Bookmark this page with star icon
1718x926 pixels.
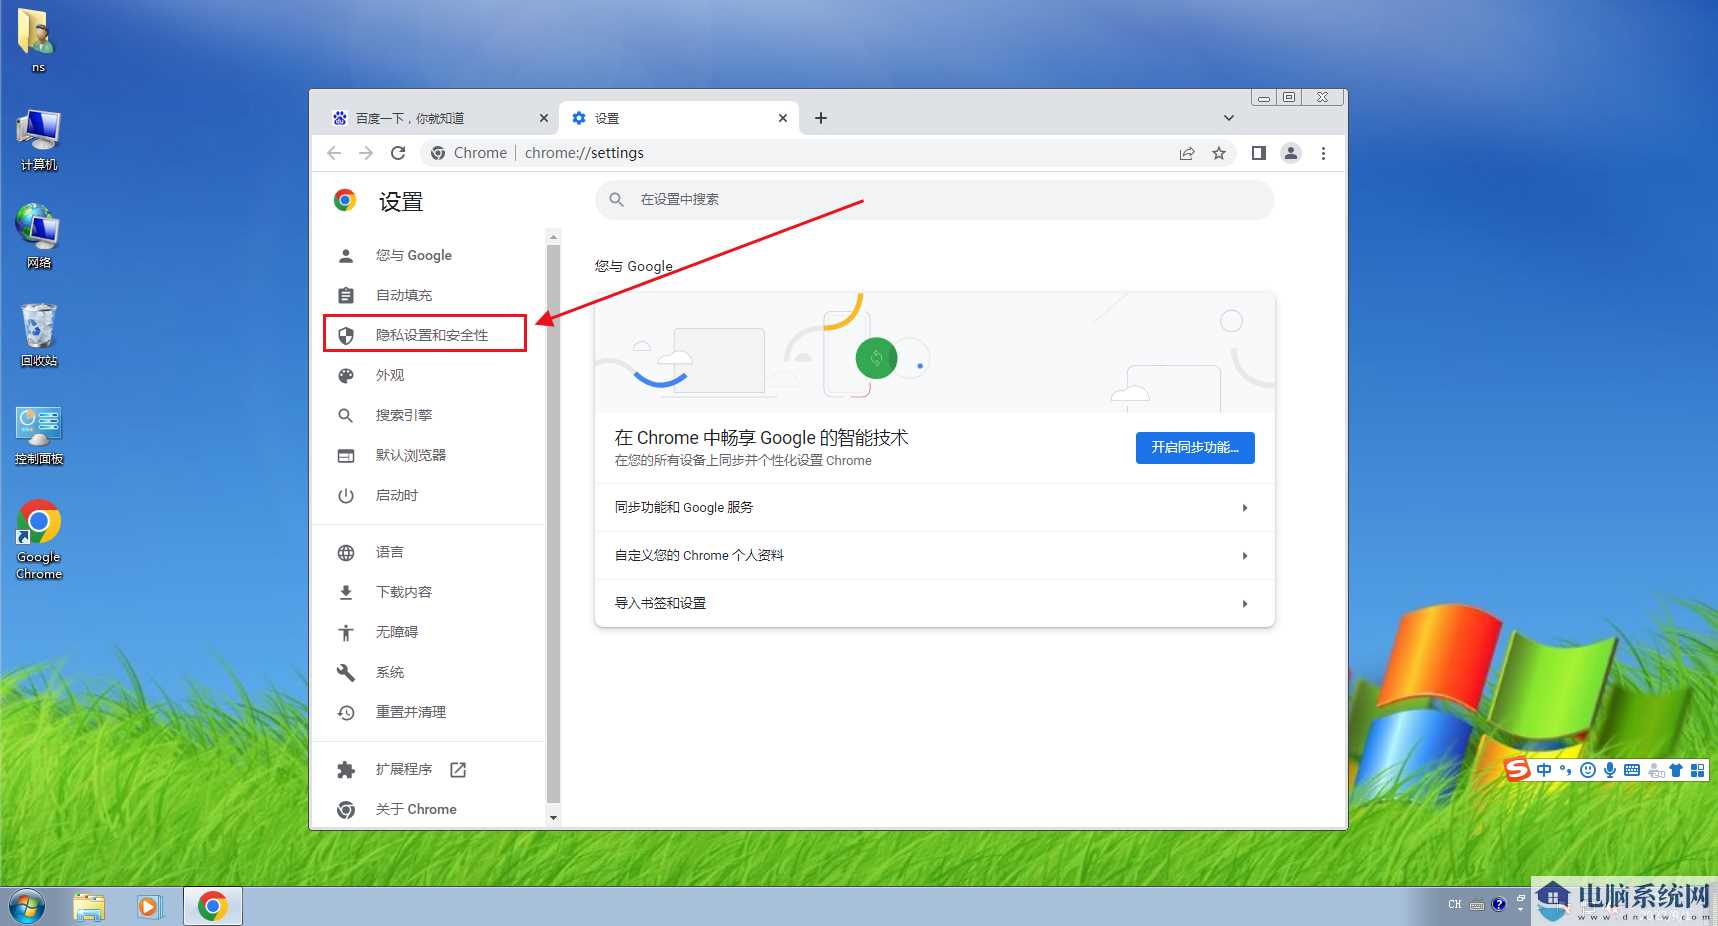pyautogui.click(x=1219, y=153)
